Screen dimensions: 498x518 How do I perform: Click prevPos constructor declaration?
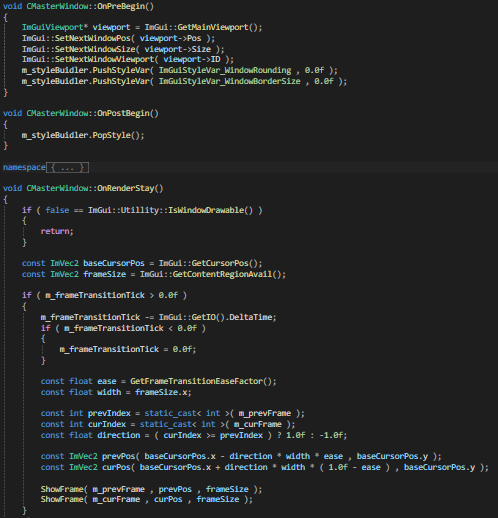(118, 456)
